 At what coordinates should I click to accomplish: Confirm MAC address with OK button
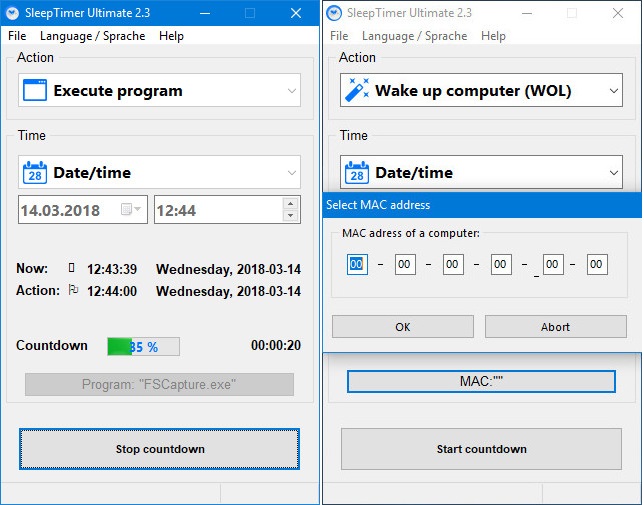(x=403, y=327)
